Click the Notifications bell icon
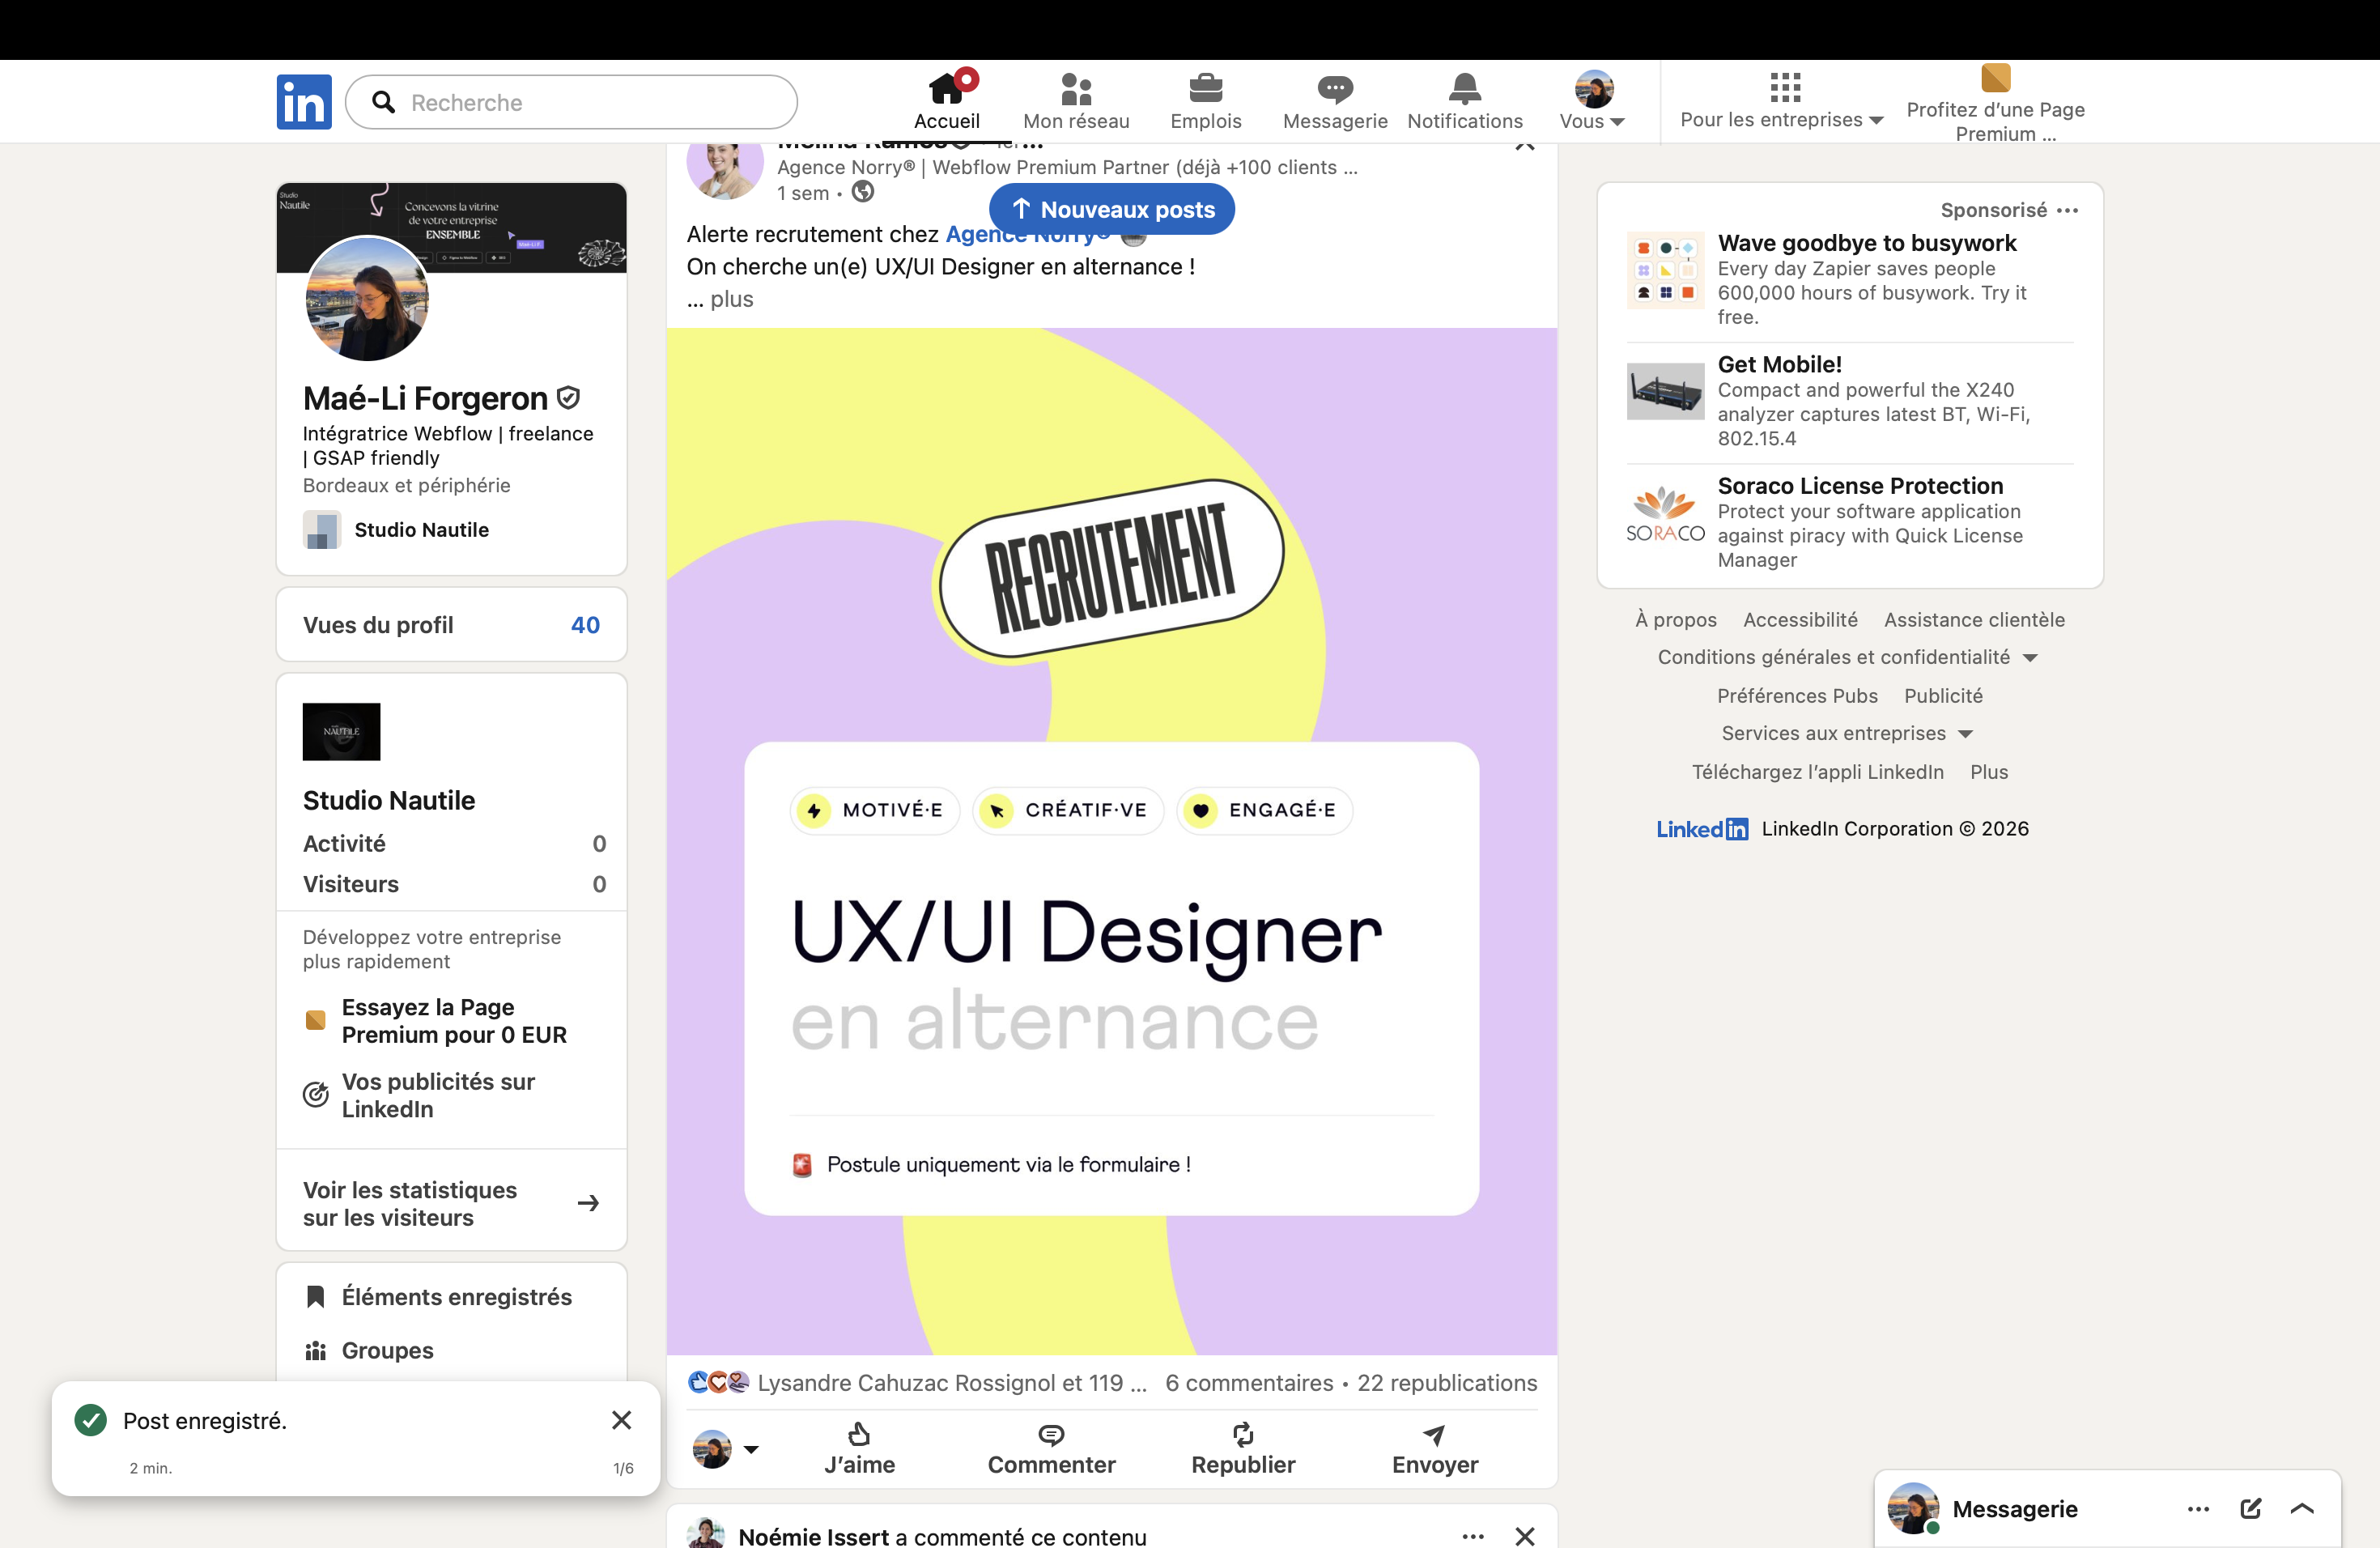Screen dimensions: 2380x1548 coord(1464,90)
